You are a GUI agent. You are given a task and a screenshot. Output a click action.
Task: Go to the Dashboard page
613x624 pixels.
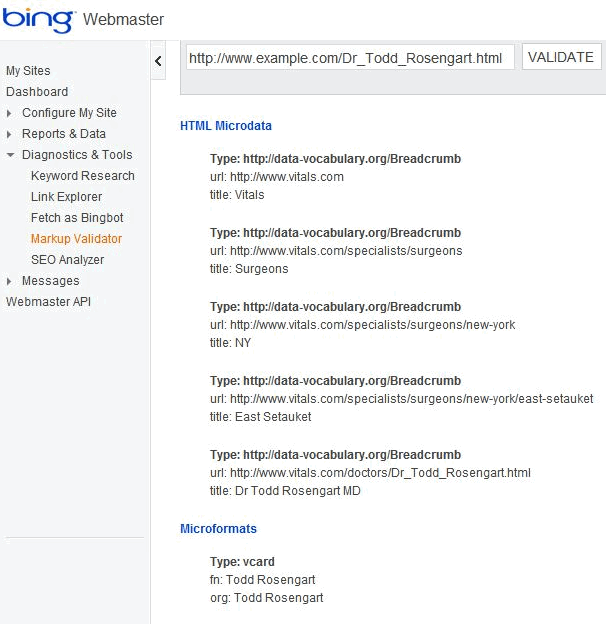click(37, 92)
